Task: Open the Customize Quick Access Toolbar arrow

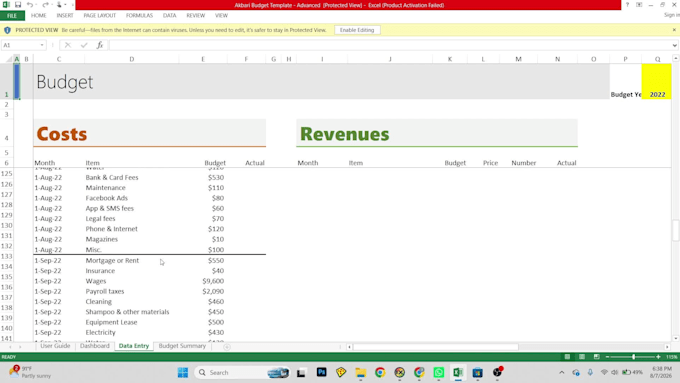Action: (x=72, y=5)
